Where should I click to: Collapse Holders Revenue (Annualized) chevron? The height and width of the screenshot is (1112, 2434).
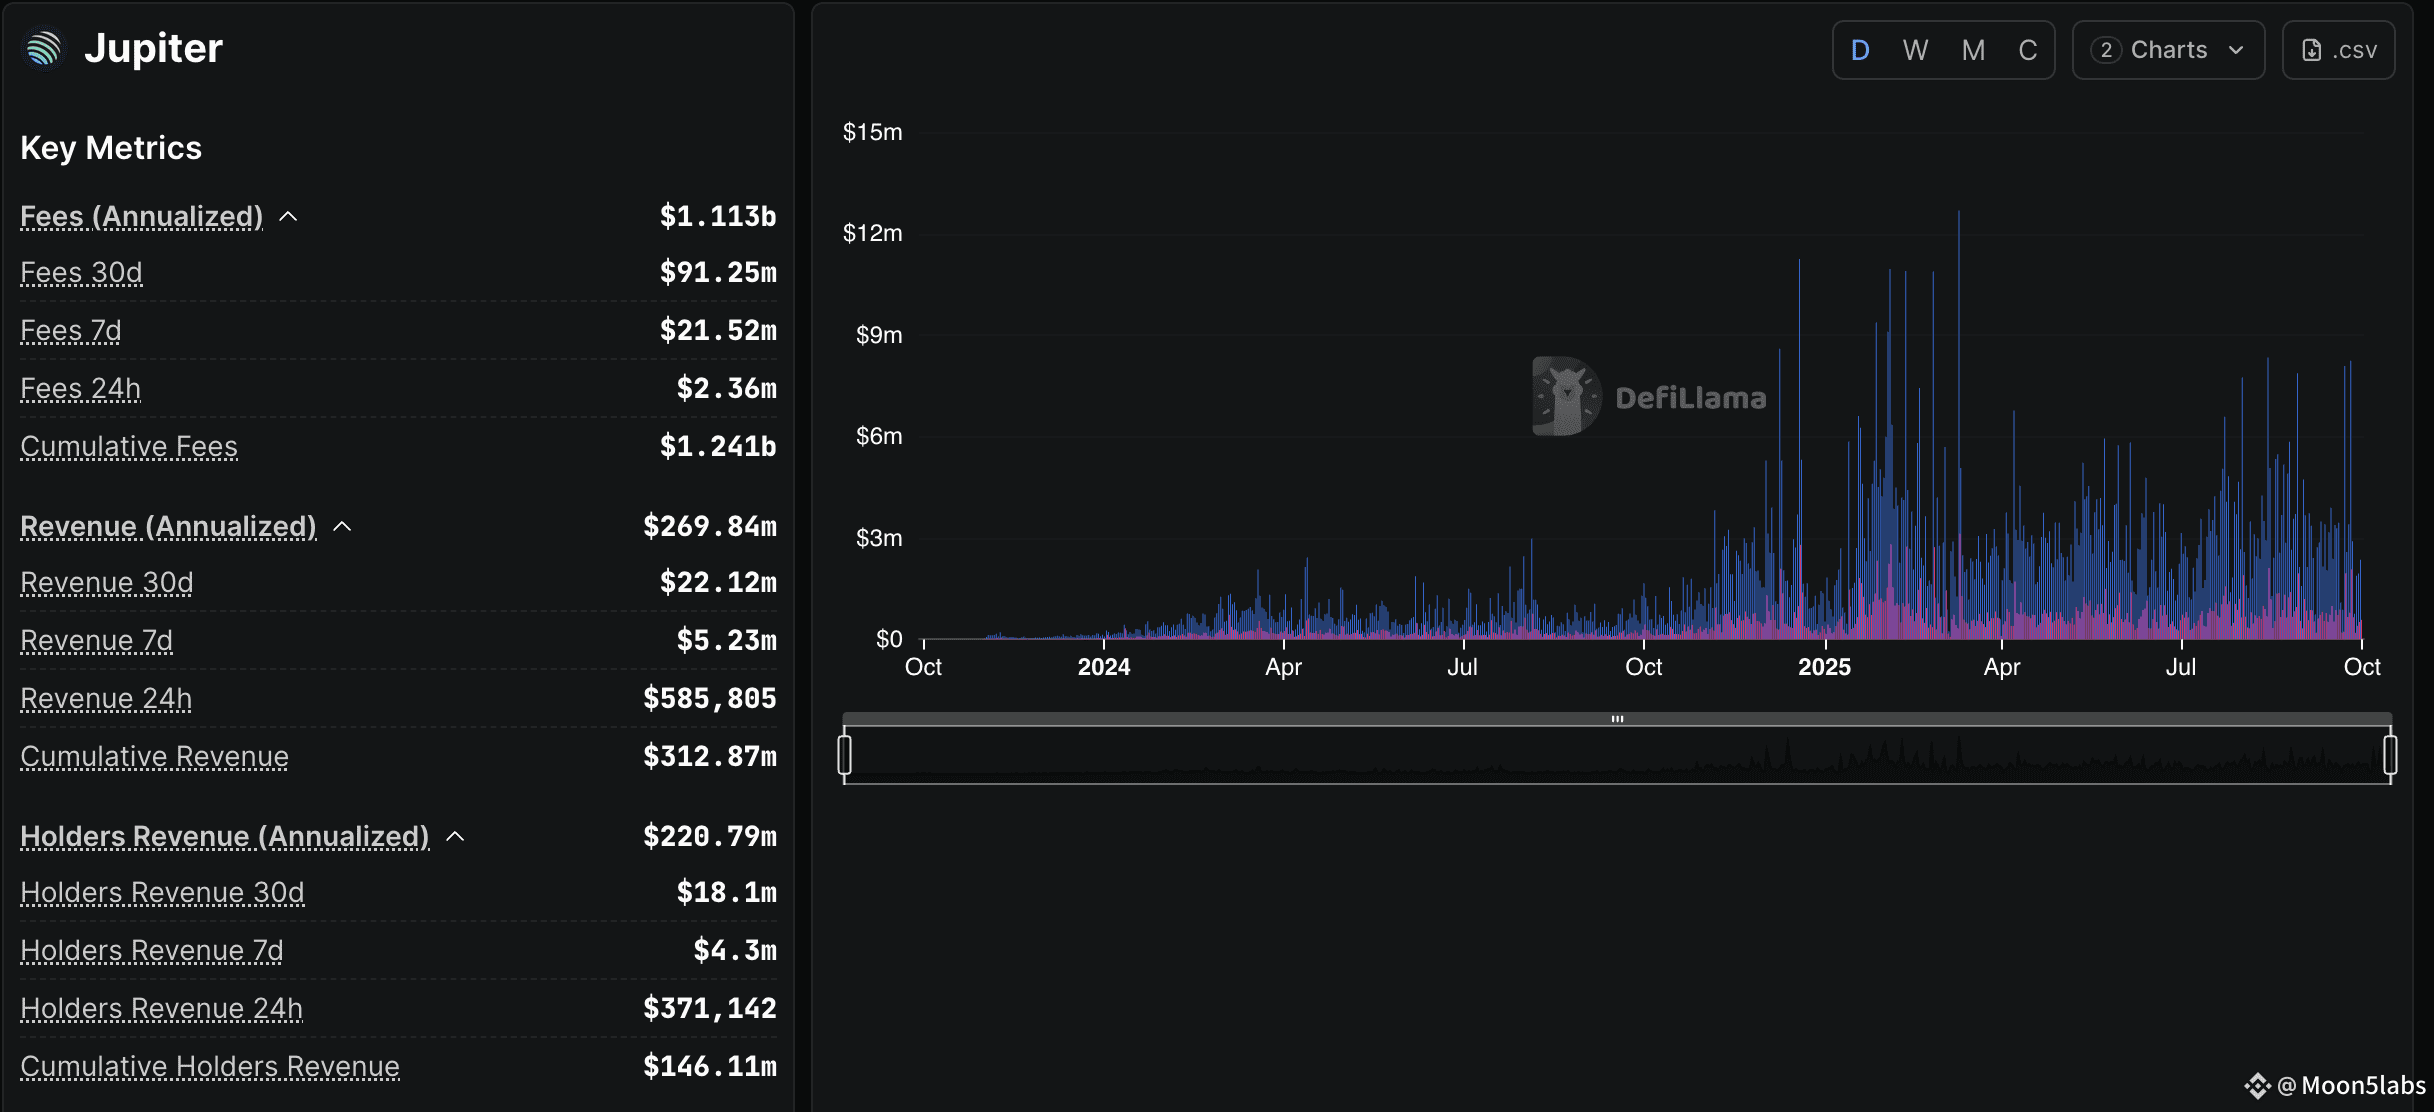tap(455, 837)
